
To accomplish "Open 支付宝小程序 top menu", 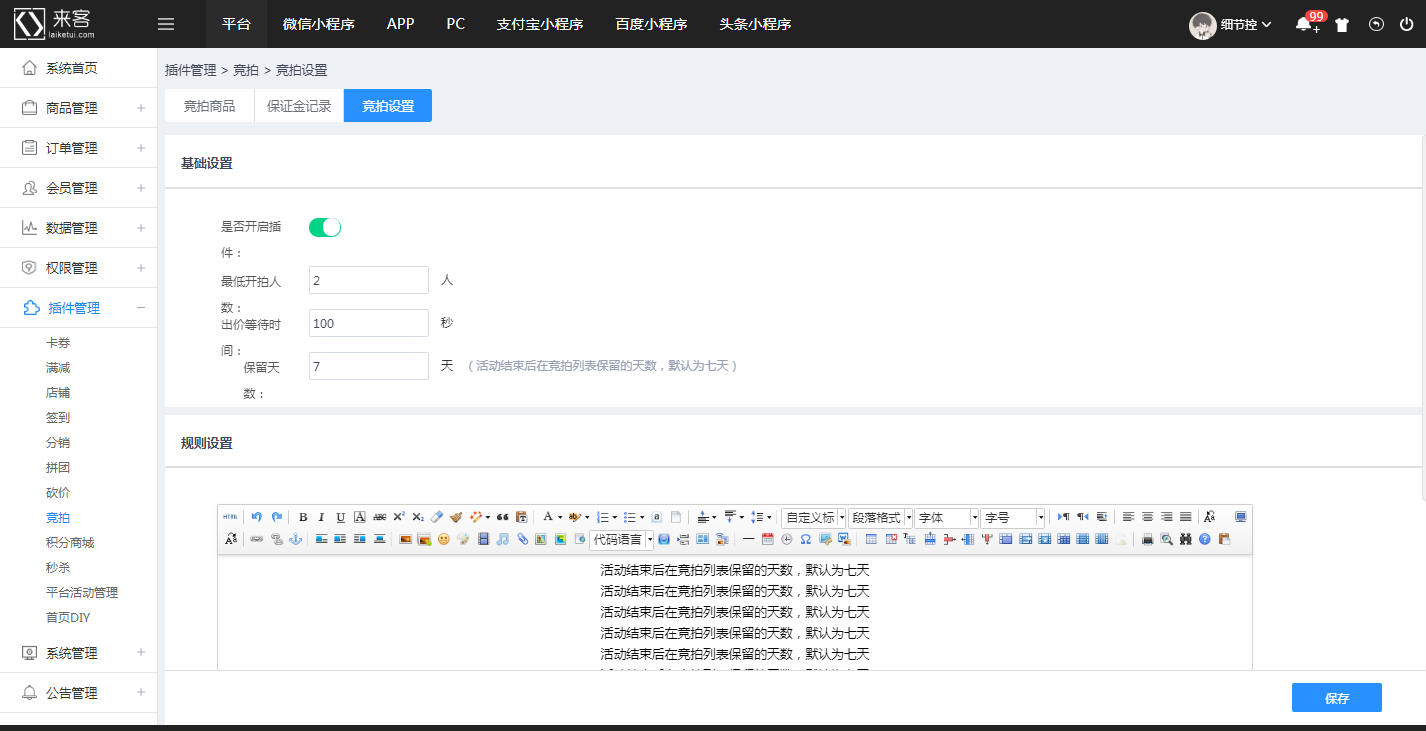I will coord(540,24).
